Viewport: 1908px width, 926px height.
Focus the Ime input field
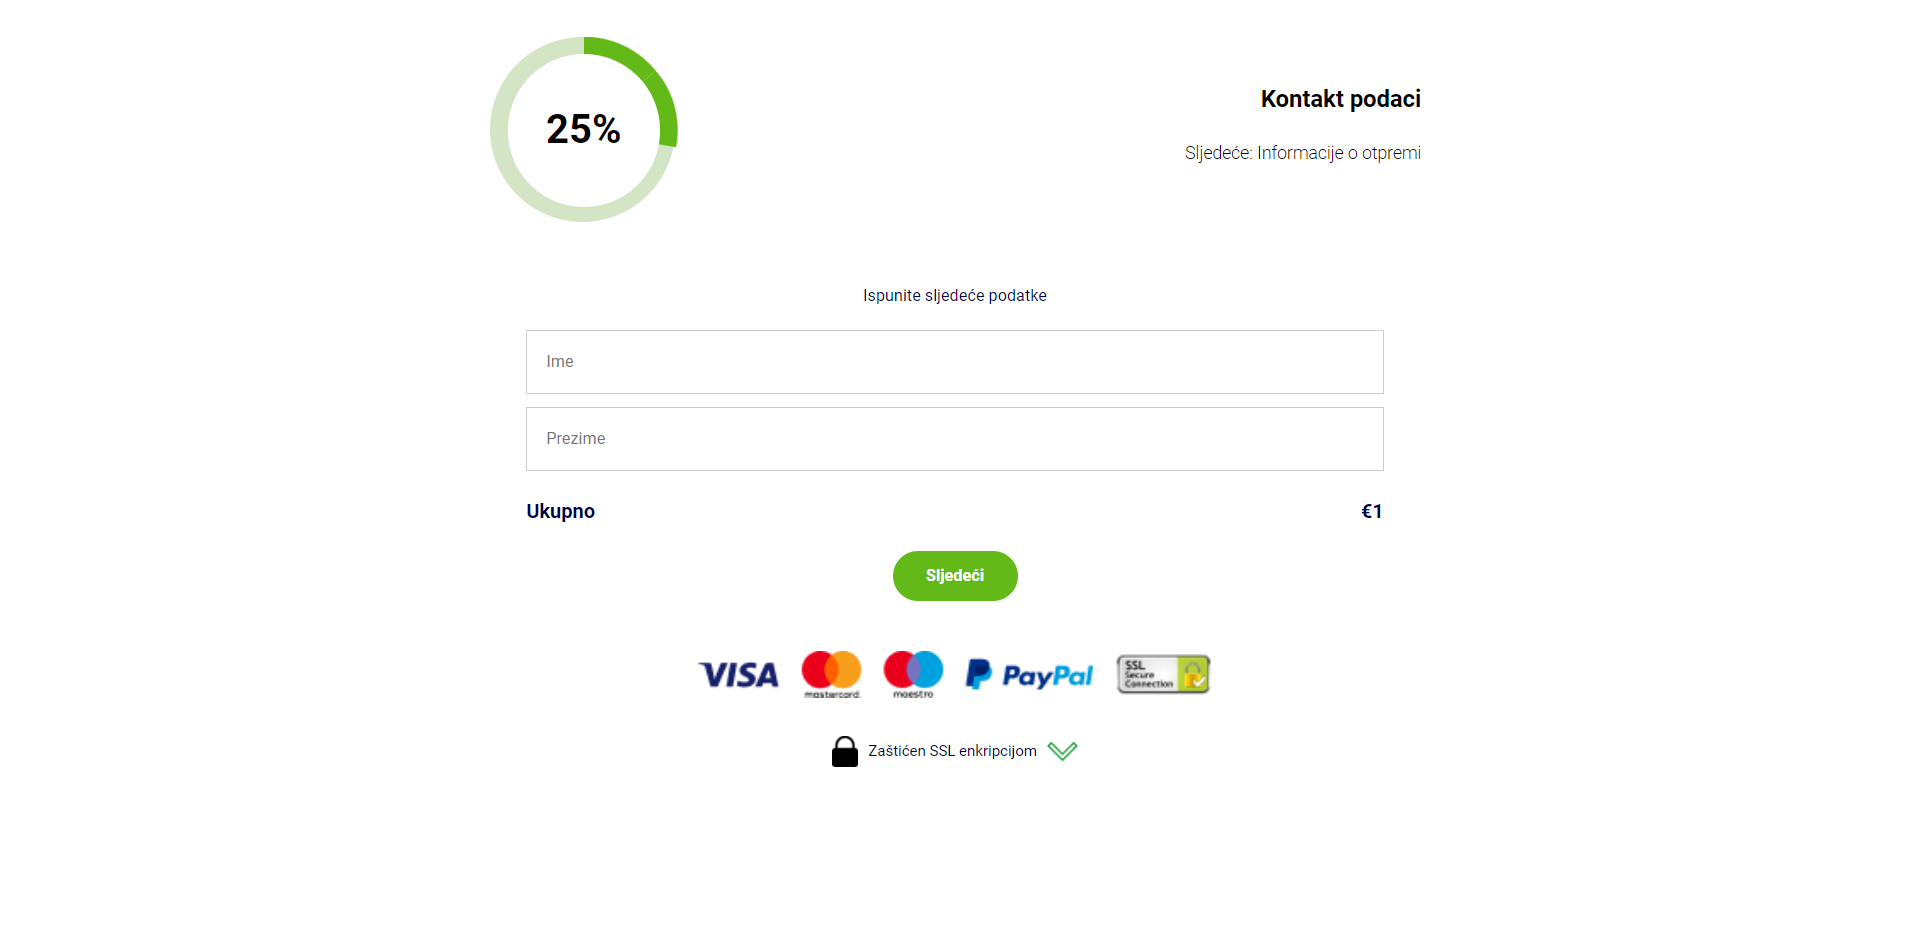pos(955,362)
